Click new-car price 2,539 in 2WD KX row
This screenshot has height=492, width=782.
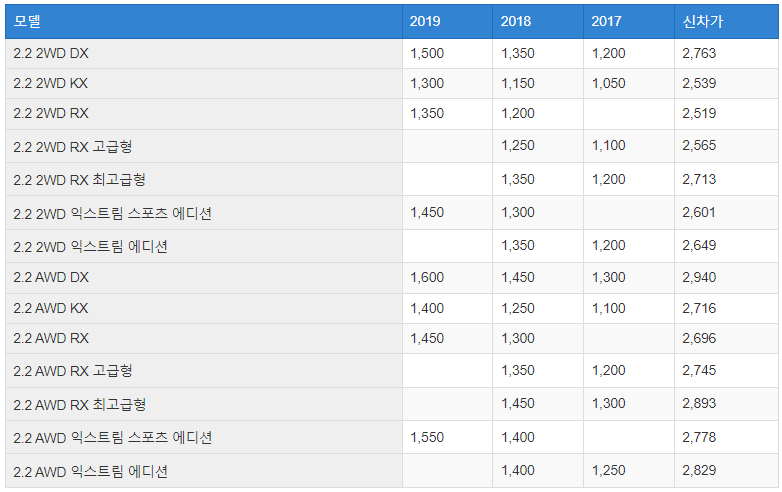pos(699,83)
